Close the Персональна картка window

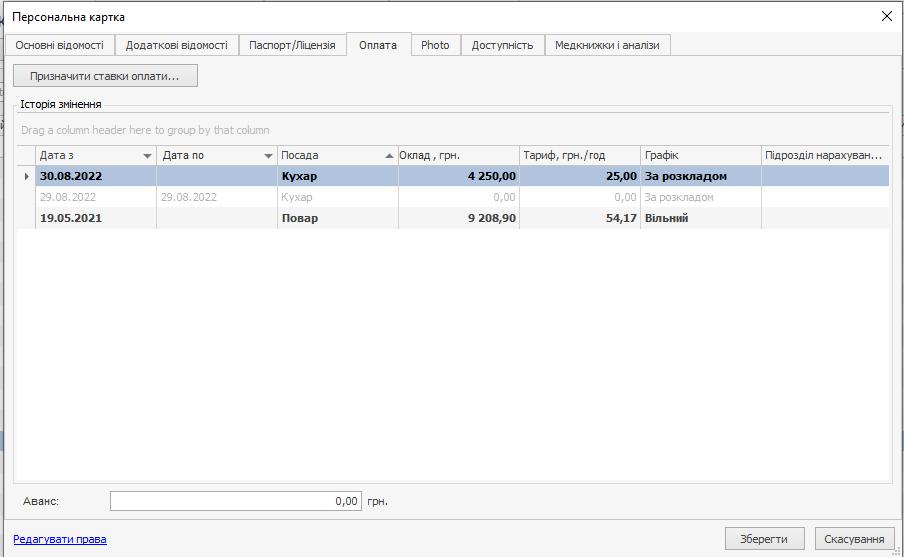[x=886, y=16]
